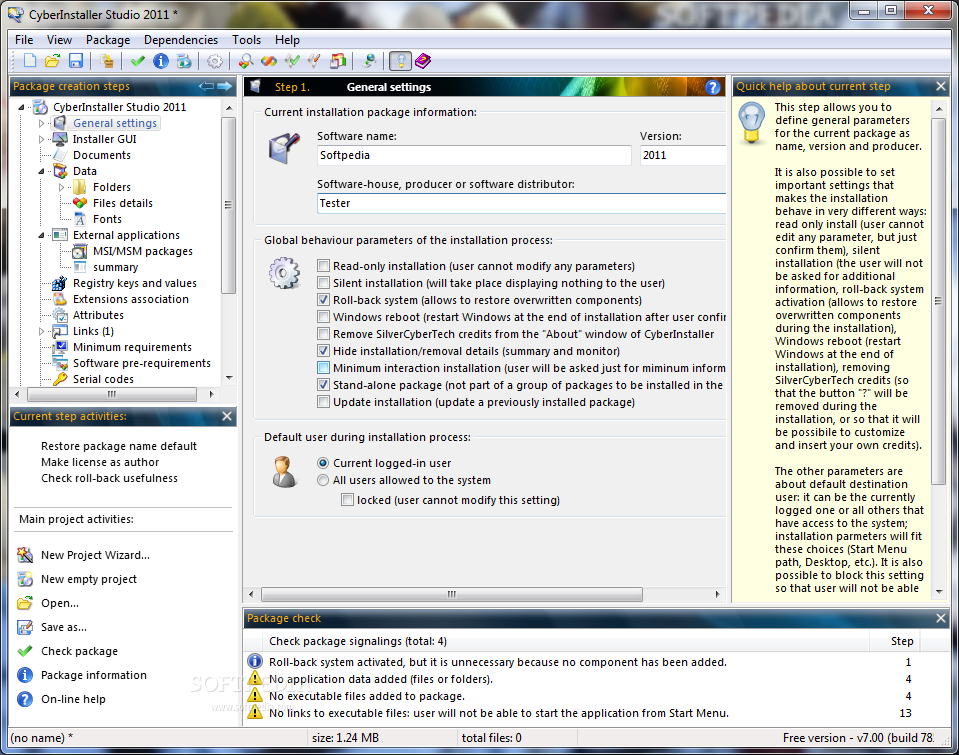
Task: Click the tools with pencil toolbar icon
Action: (314, 61)
